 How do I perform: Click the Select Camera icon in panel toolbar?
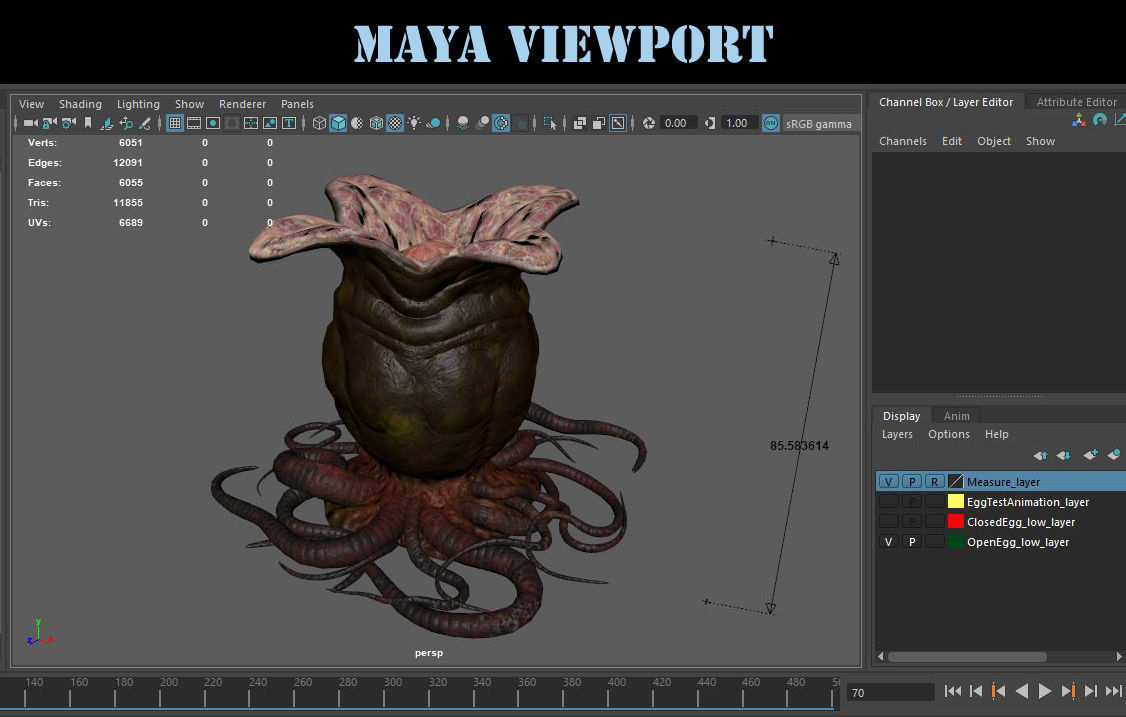coord(30,123)
